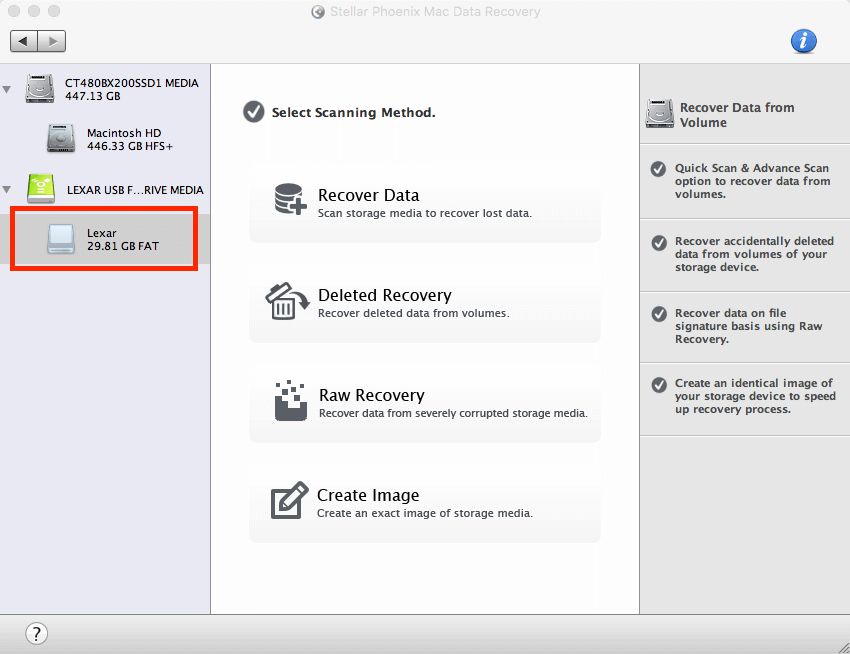Screen dimensions: 850x654
Task: Choose the Create Image option
Action: 425,502
